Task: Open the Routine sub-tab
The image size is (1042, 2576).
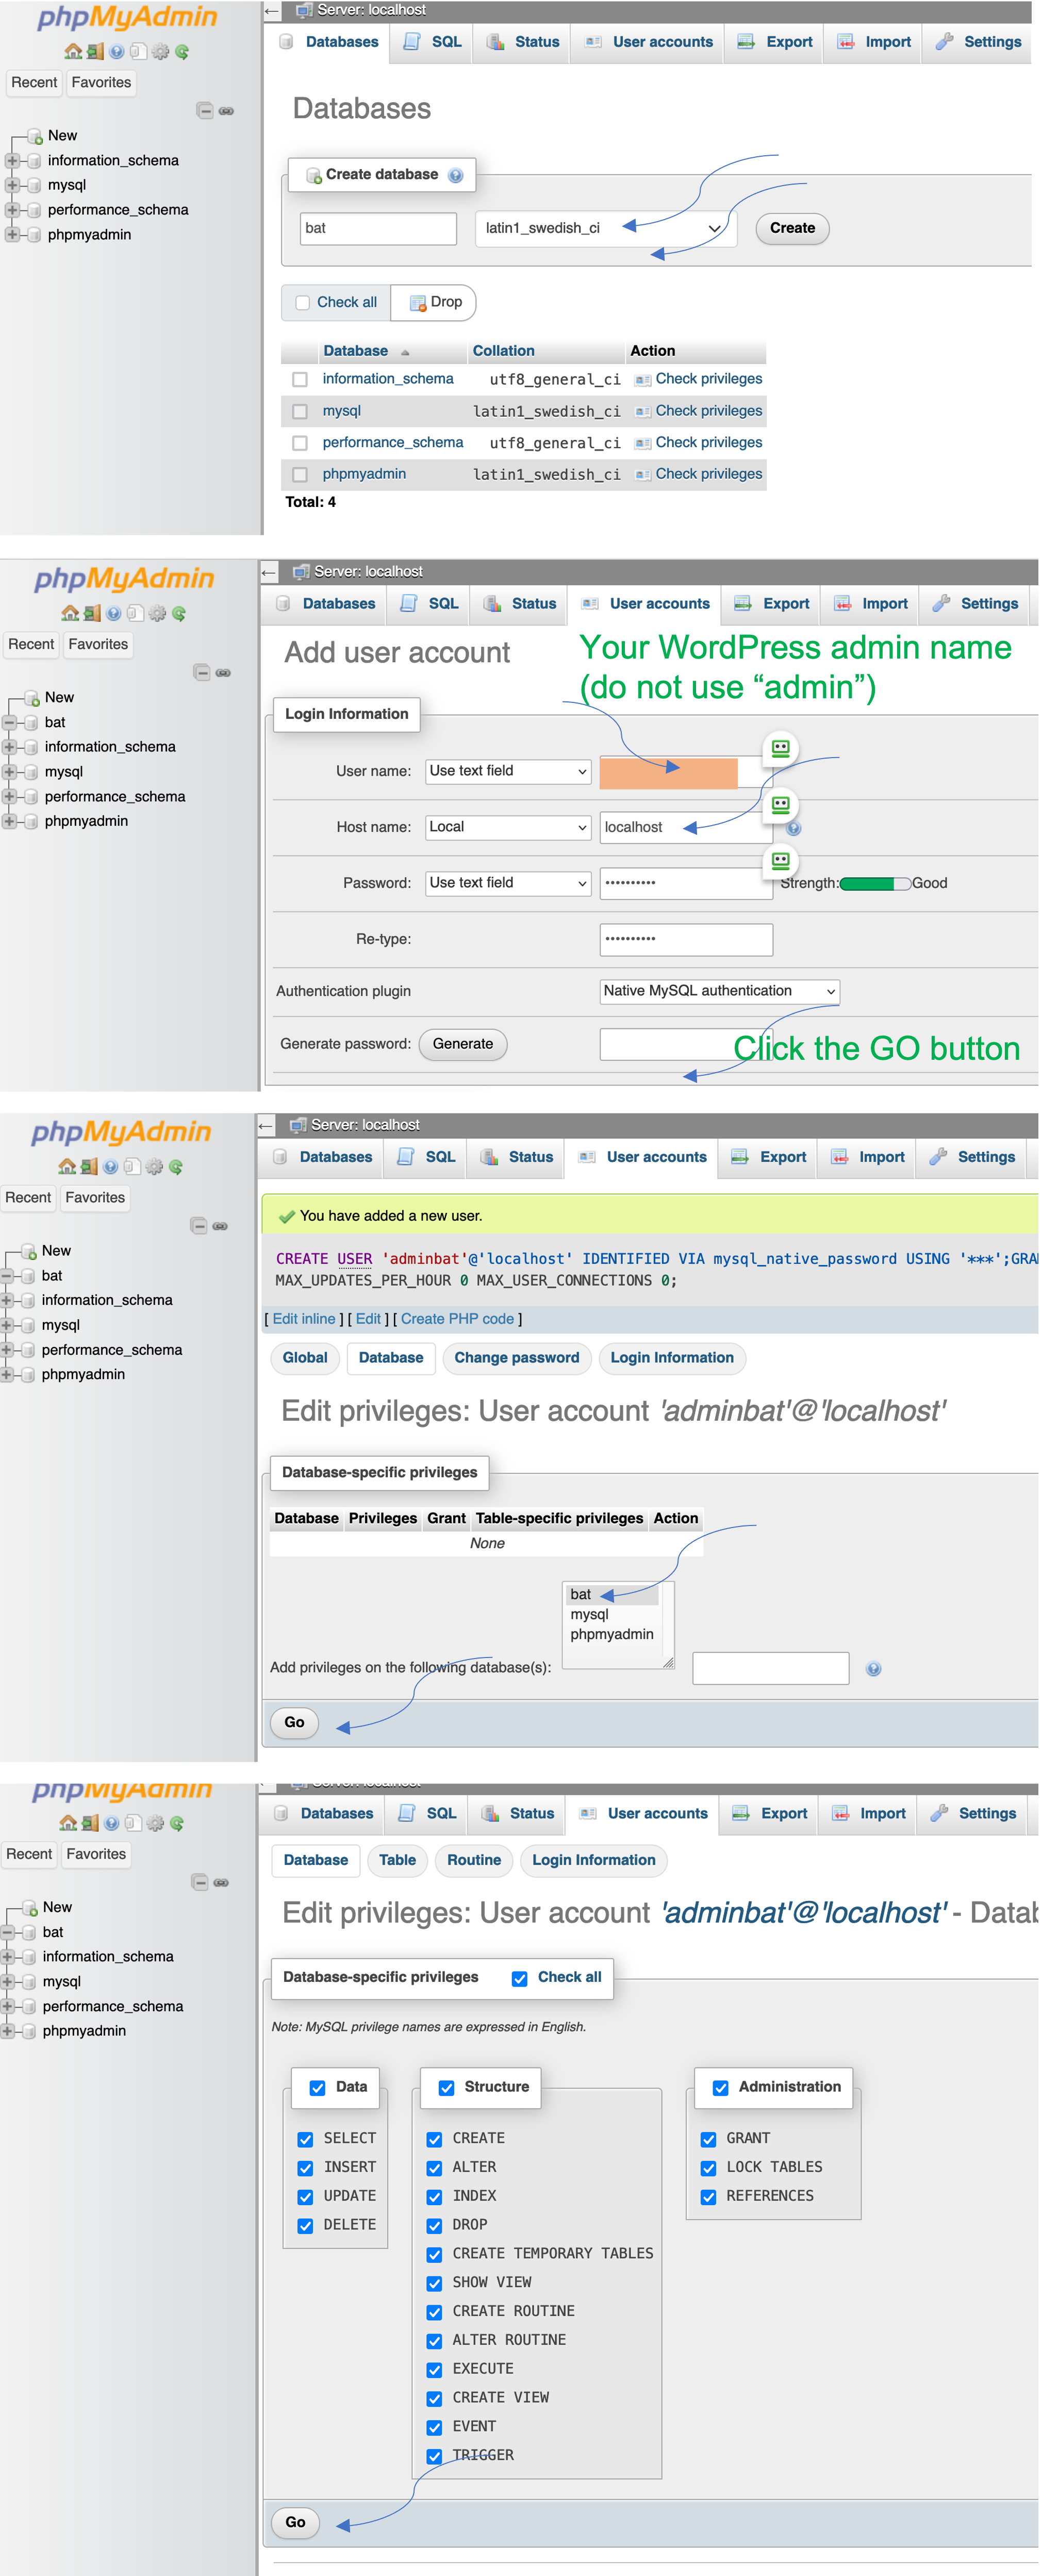Action: (474, 1860)
